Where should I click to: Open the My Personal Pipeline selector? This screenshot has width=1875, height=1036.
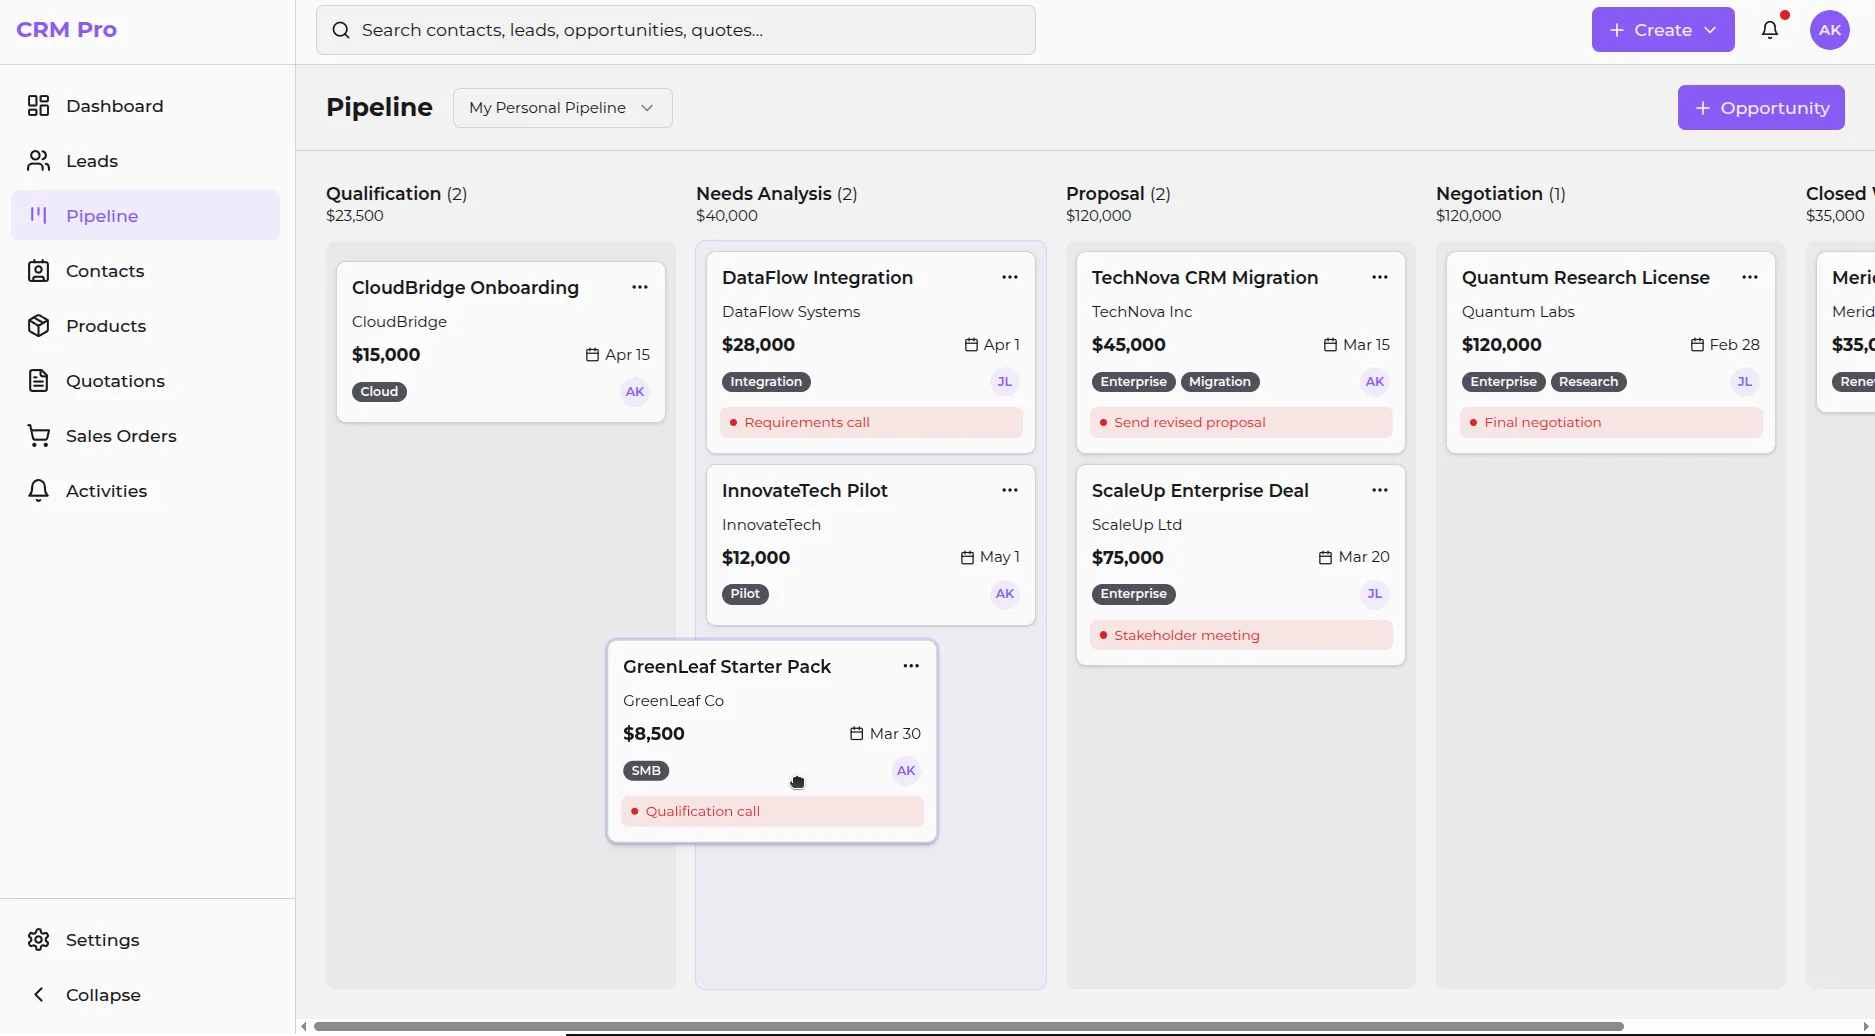(x=562, y=107)
